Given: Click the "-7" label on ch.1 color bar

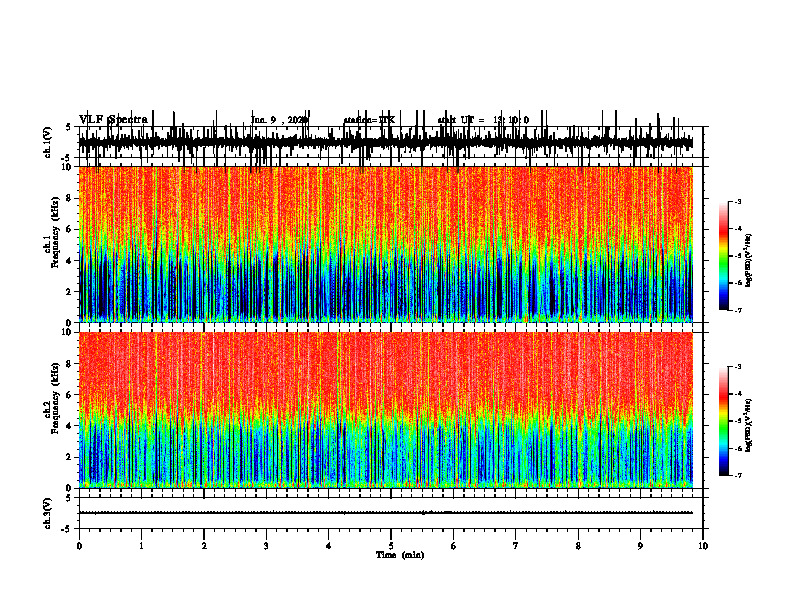Looking at the screenshot, I should [x=737, y=310].
